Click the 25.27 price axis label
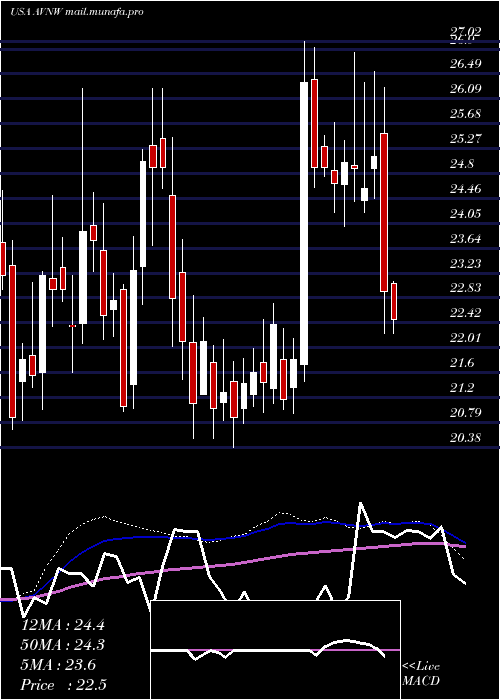The height and width of the screenshot is (700, 500). coord(465,139)
